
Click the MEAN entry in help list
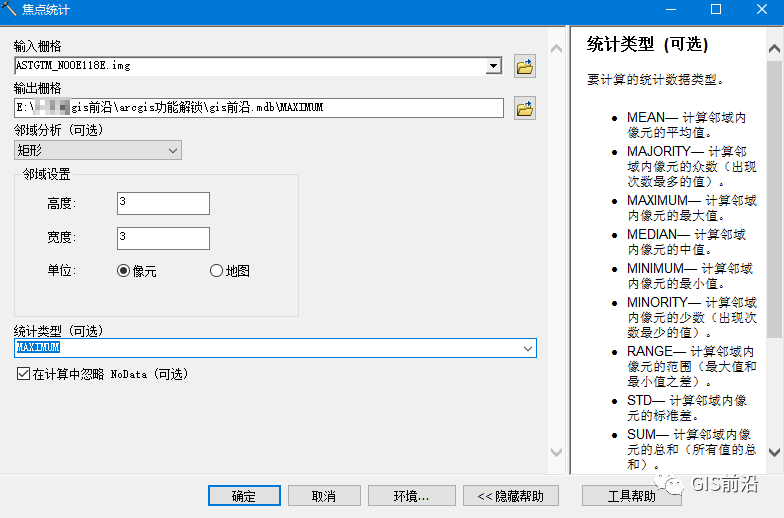pos(686,125)
